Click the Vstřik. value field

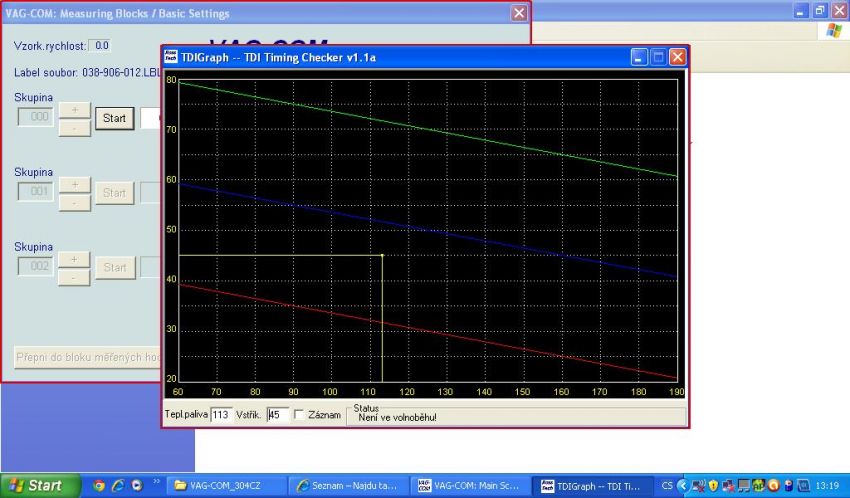point(277,414)
